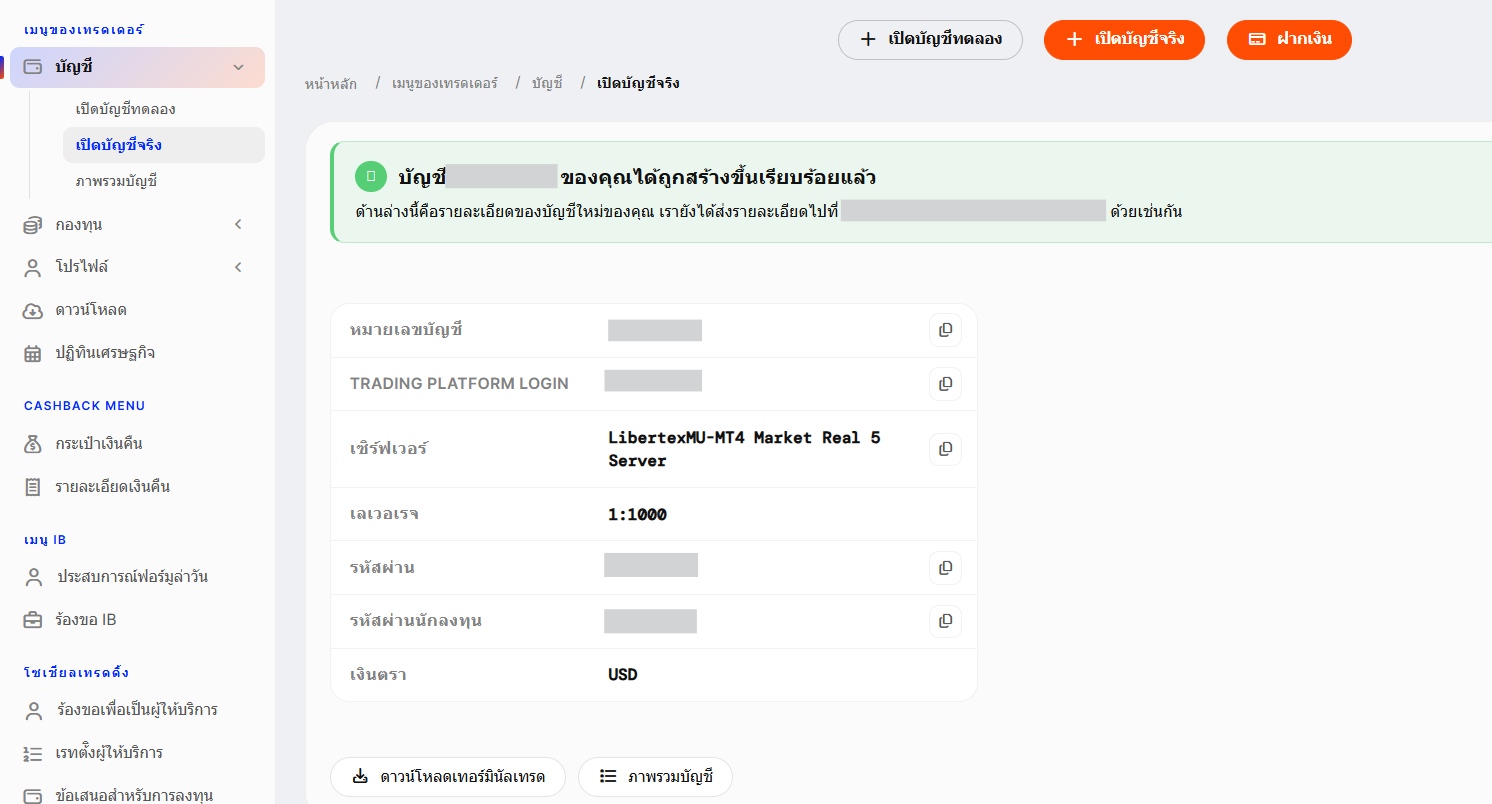
Task: Copy the account number (หมายเลขบัญชี)
Action: tap(945, 330)
